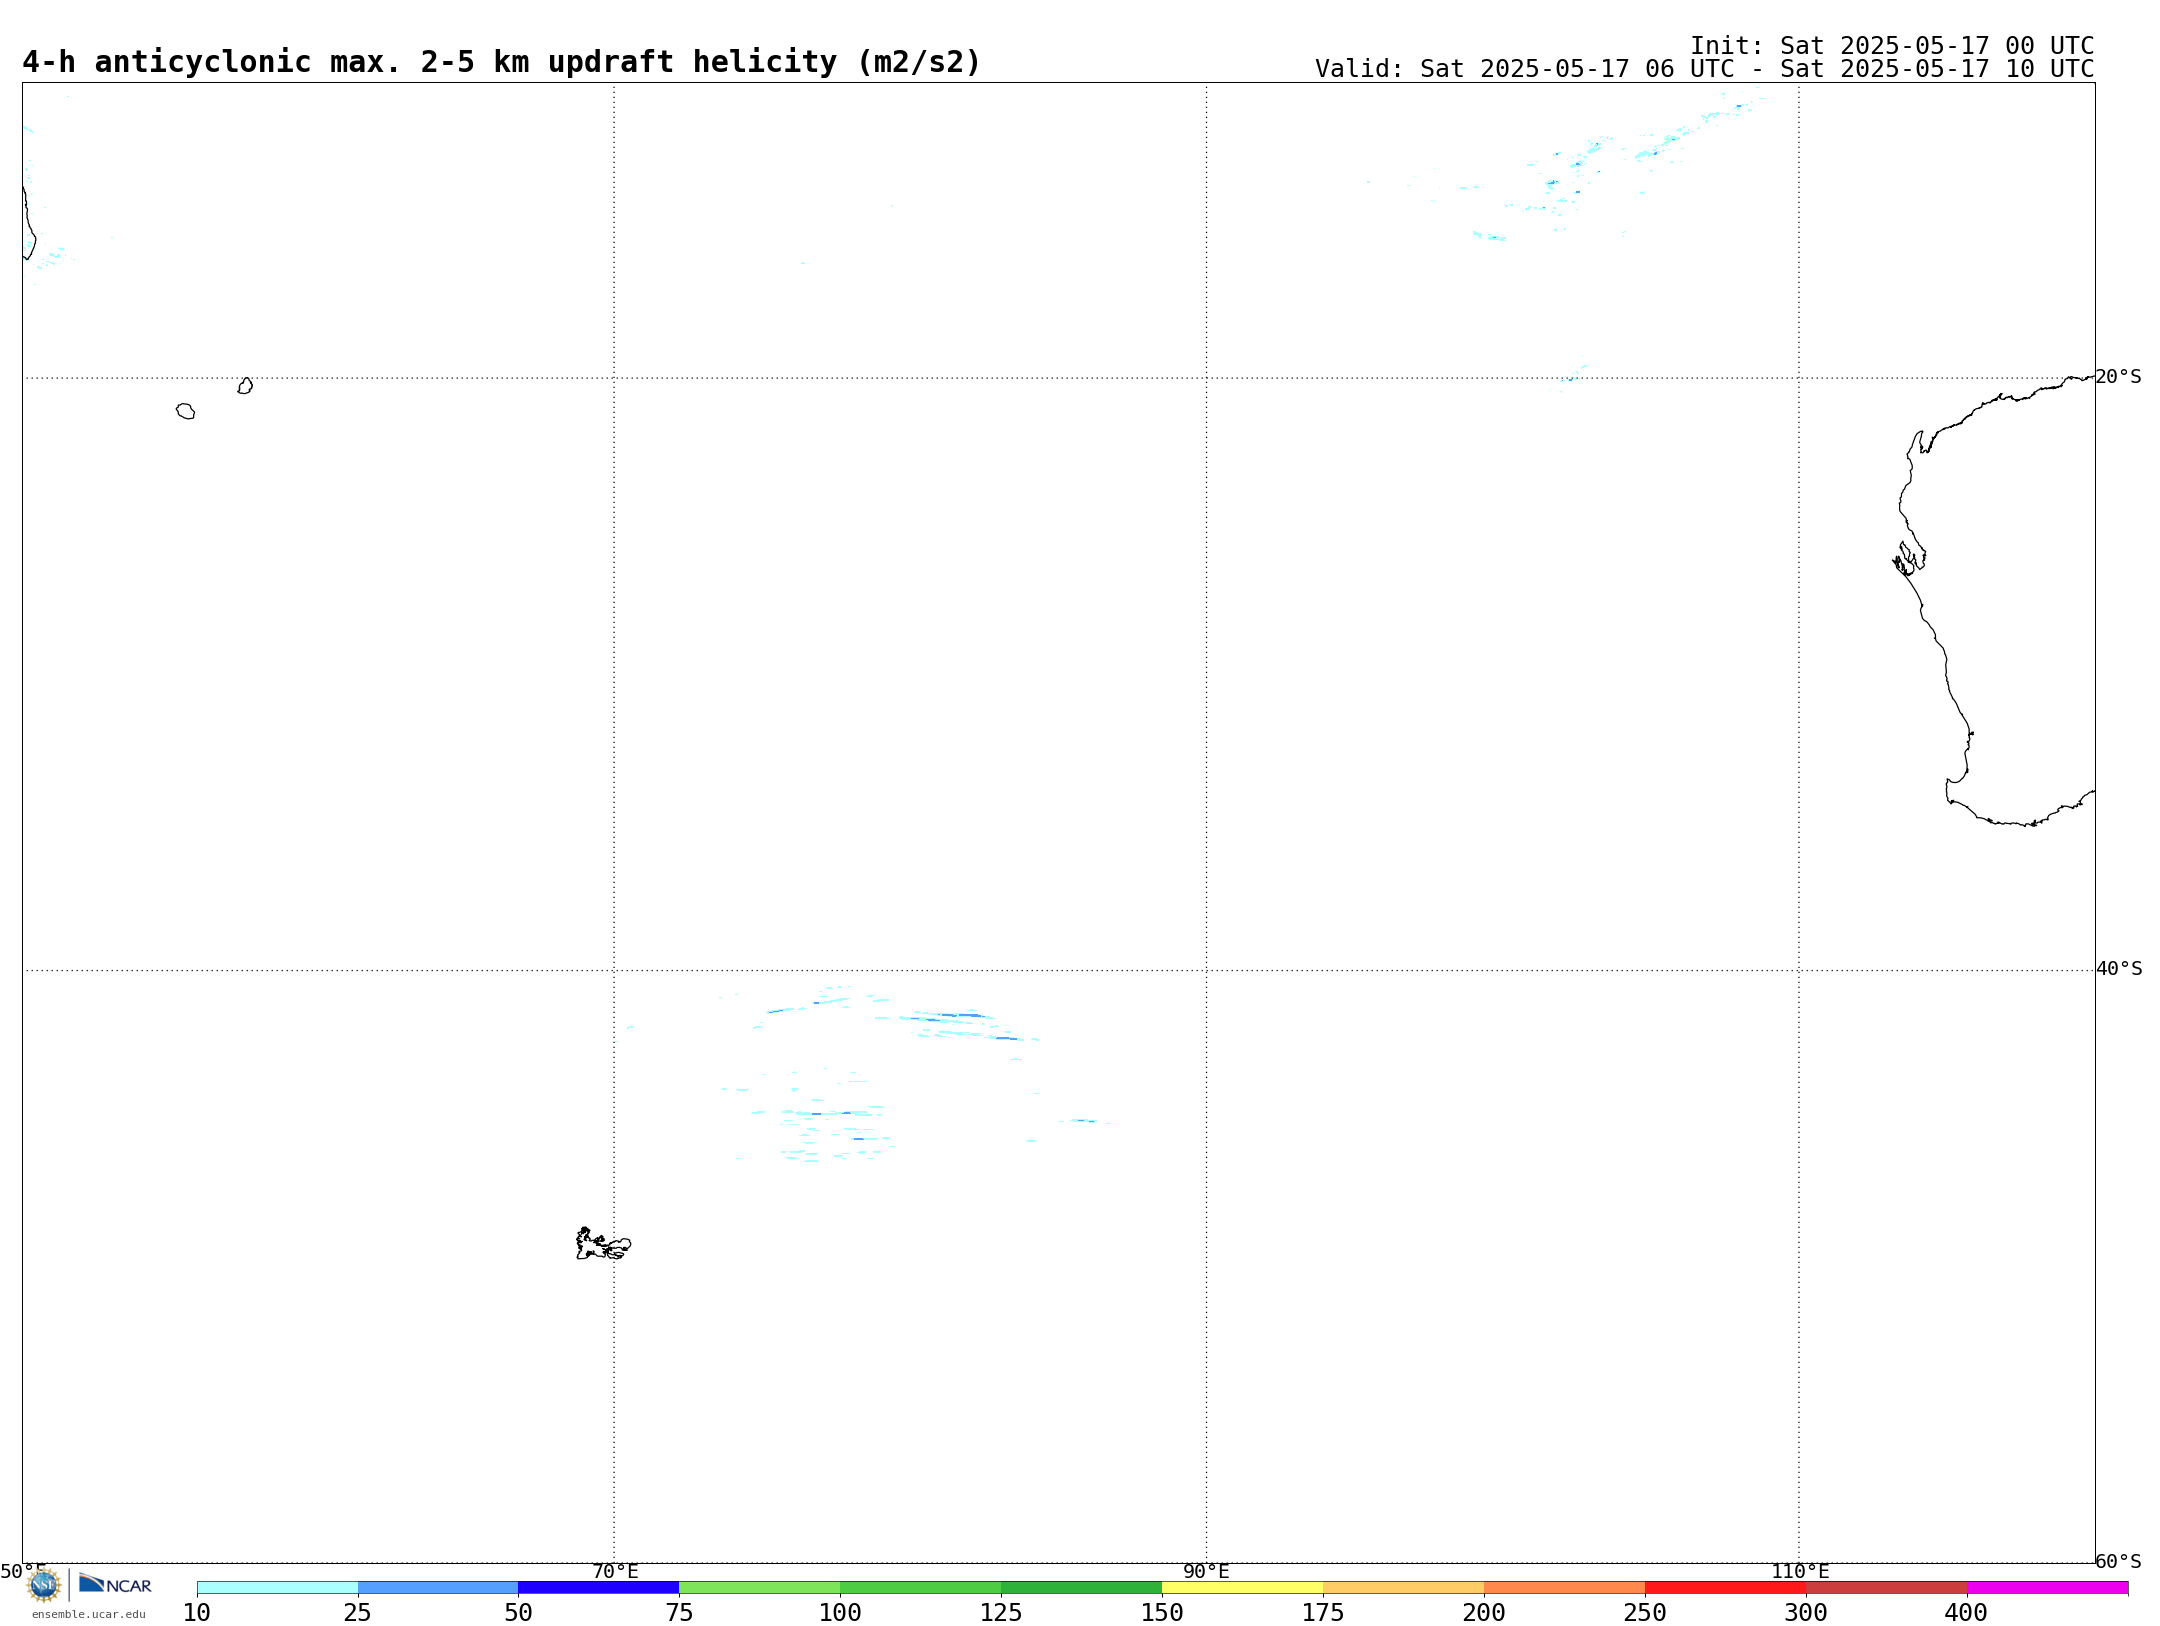Click the colorbar tick label 10

pyautogui.click(x=197, y=1612)
